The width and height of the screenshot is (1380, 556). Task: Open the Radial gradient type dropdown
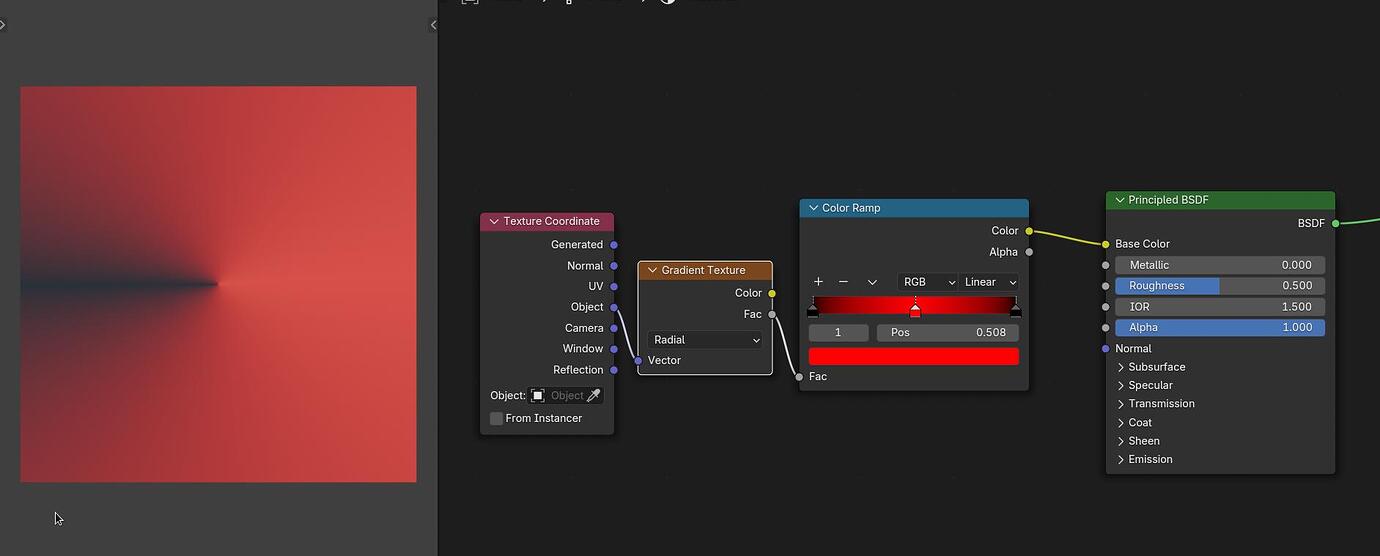[705, 340]
